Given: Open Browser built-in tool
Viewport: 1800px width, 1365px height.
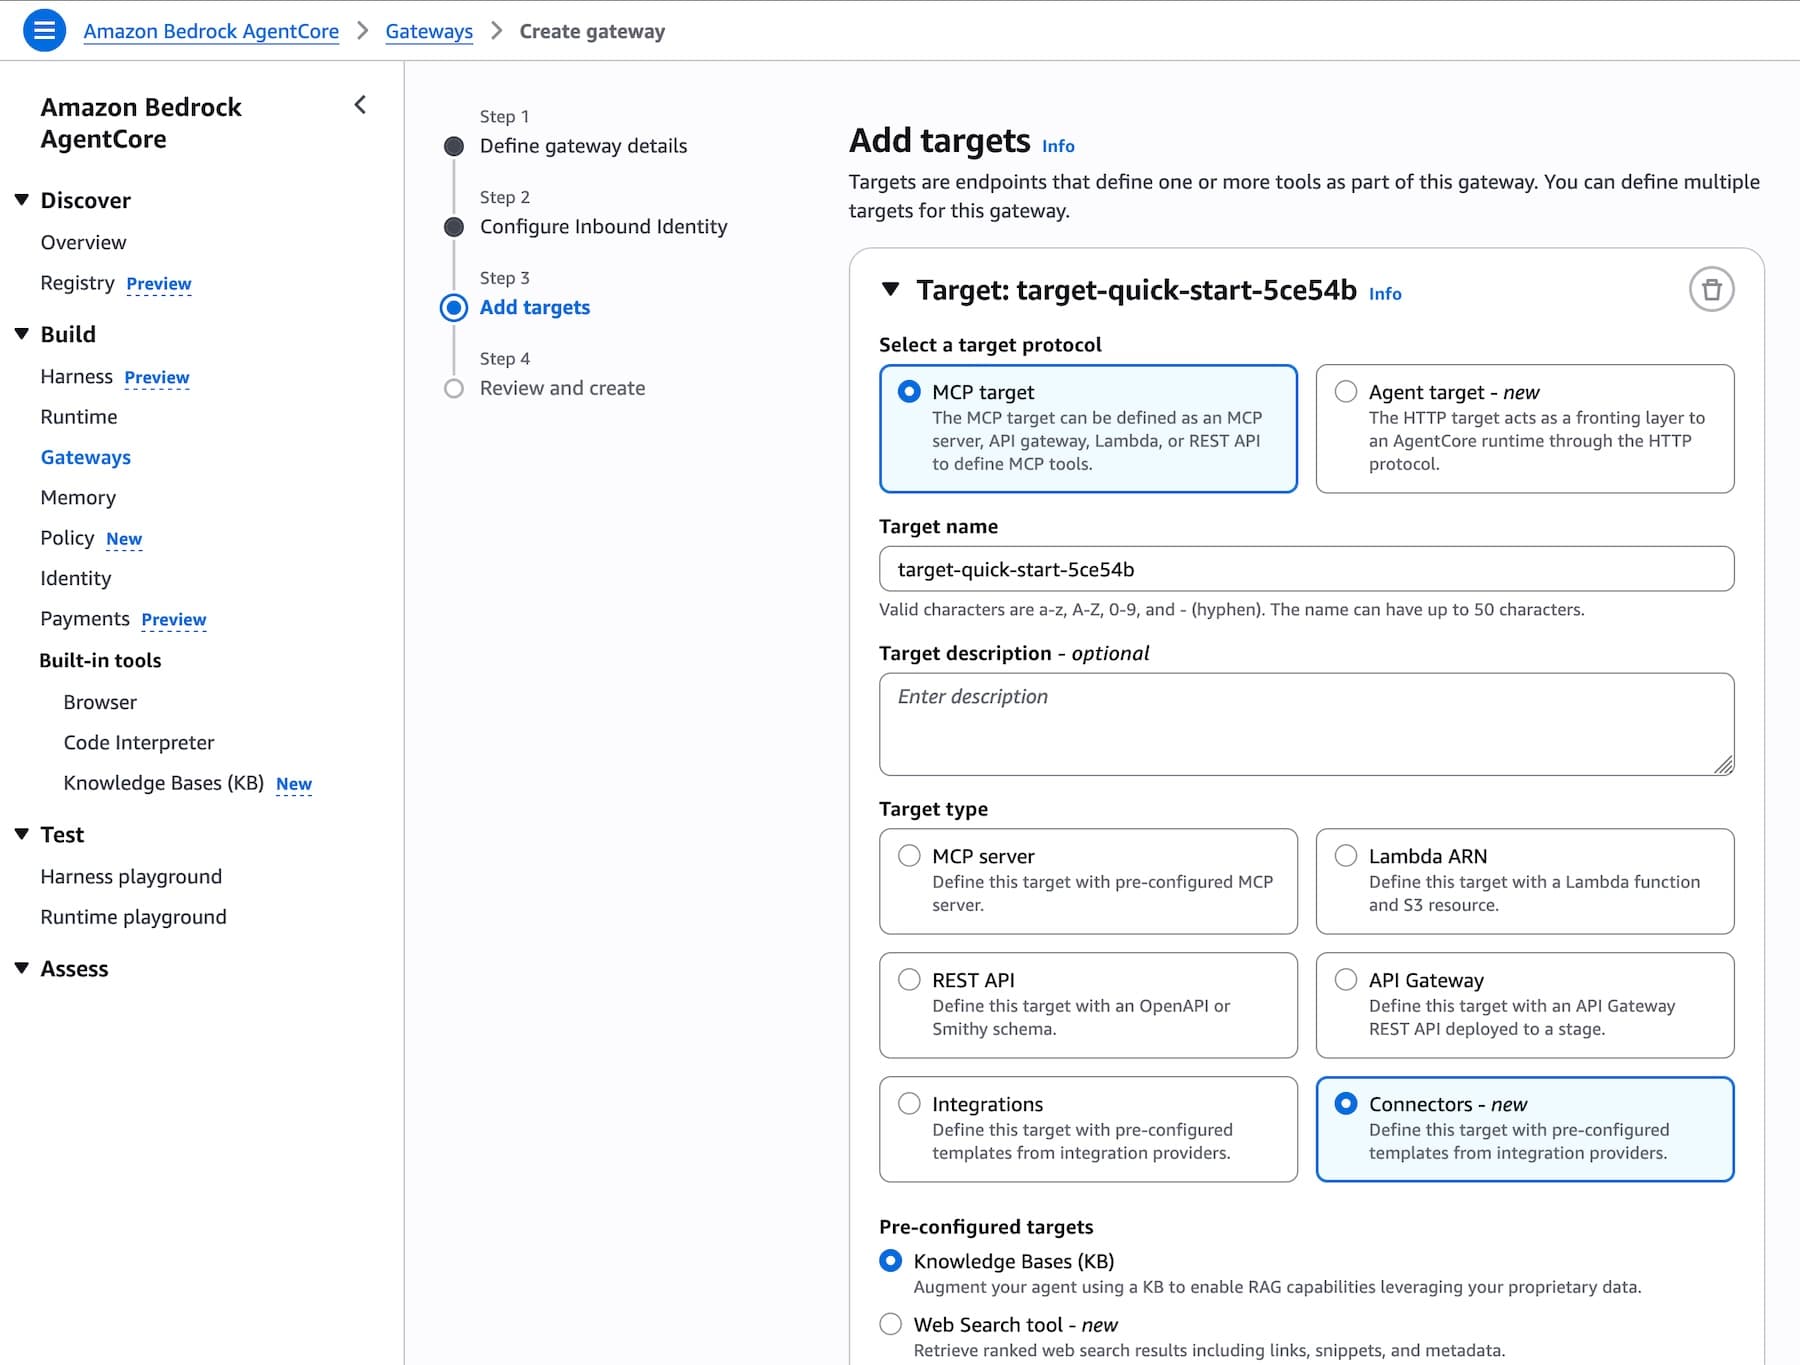Looking at the screenshot, I should 100,702.
